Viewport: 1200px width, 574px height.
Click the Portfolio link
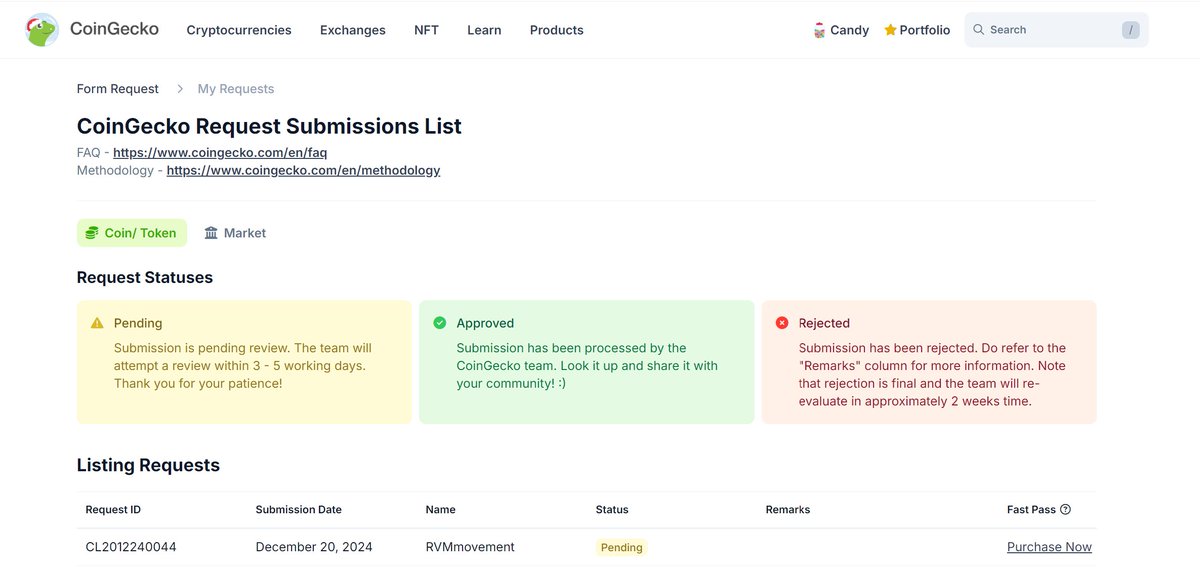point(925,30)
